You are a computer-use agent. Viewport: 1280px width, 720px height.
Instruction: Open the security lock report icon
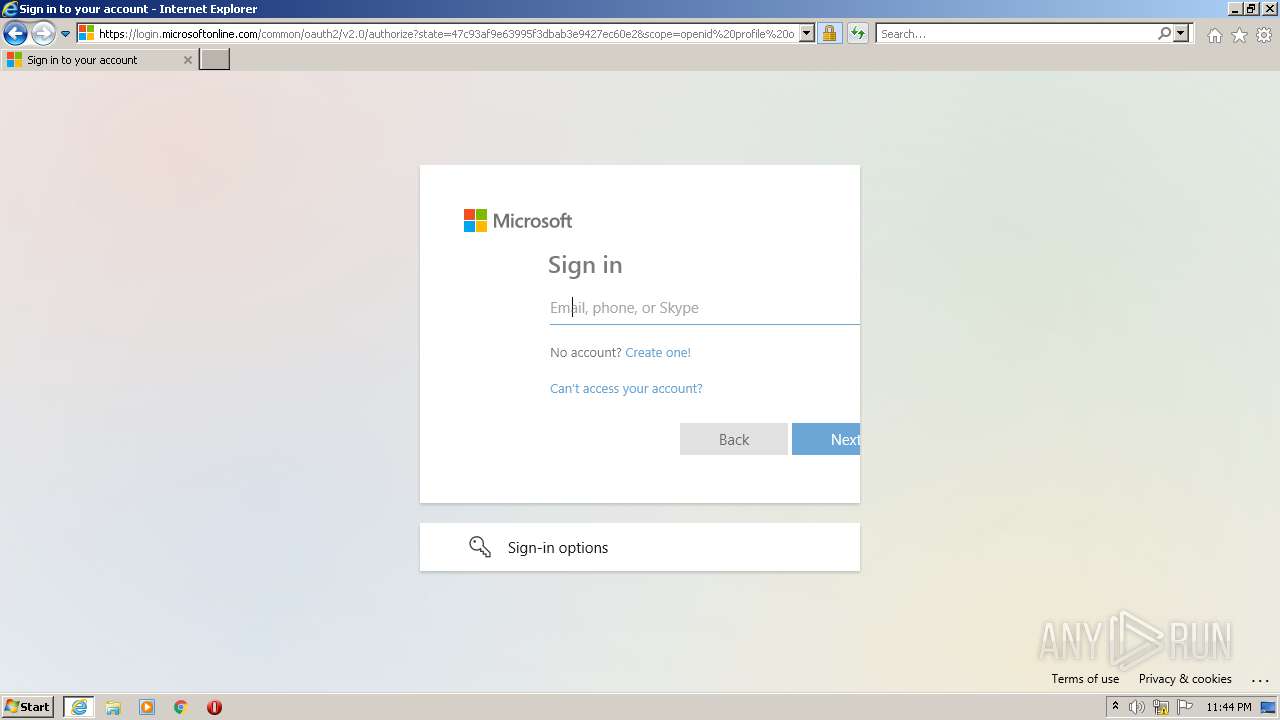click(829, 34)
